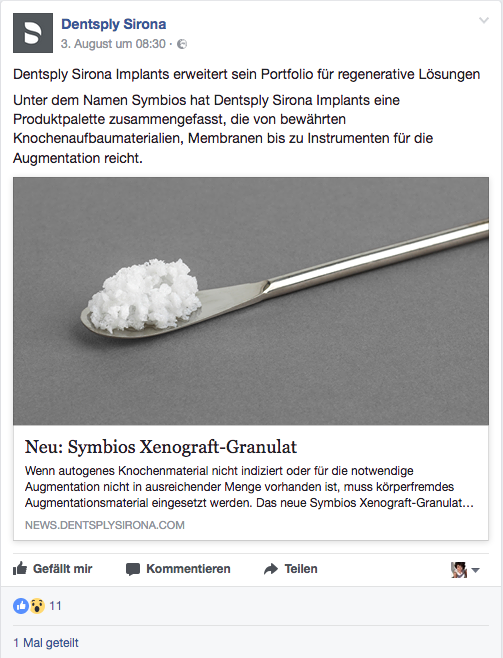Toggle Gefällt mir on this post
Viewport: 503px width, 658px height.
pos(52,569)
